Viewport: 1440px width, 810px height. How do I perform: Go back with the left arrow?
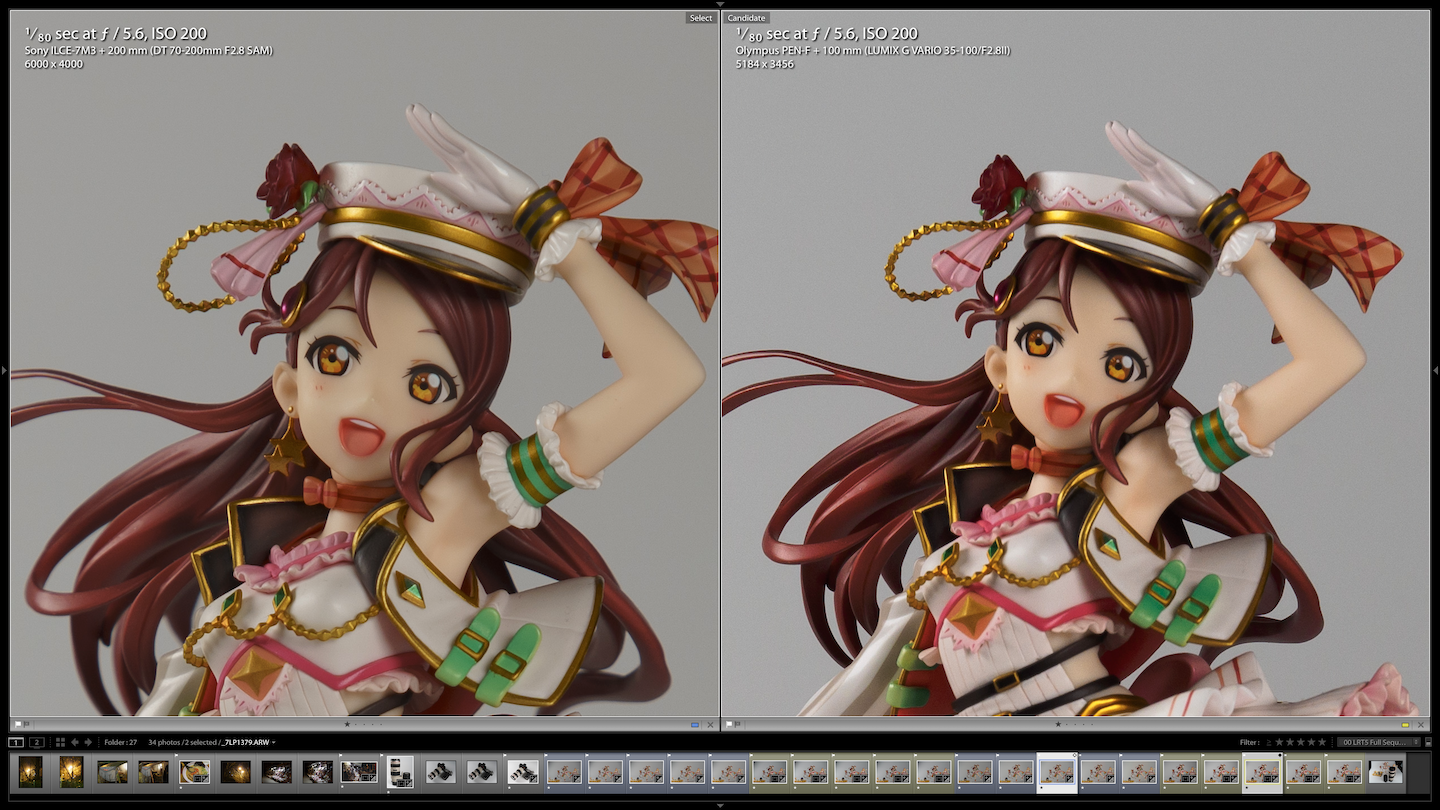coord(75,742)
